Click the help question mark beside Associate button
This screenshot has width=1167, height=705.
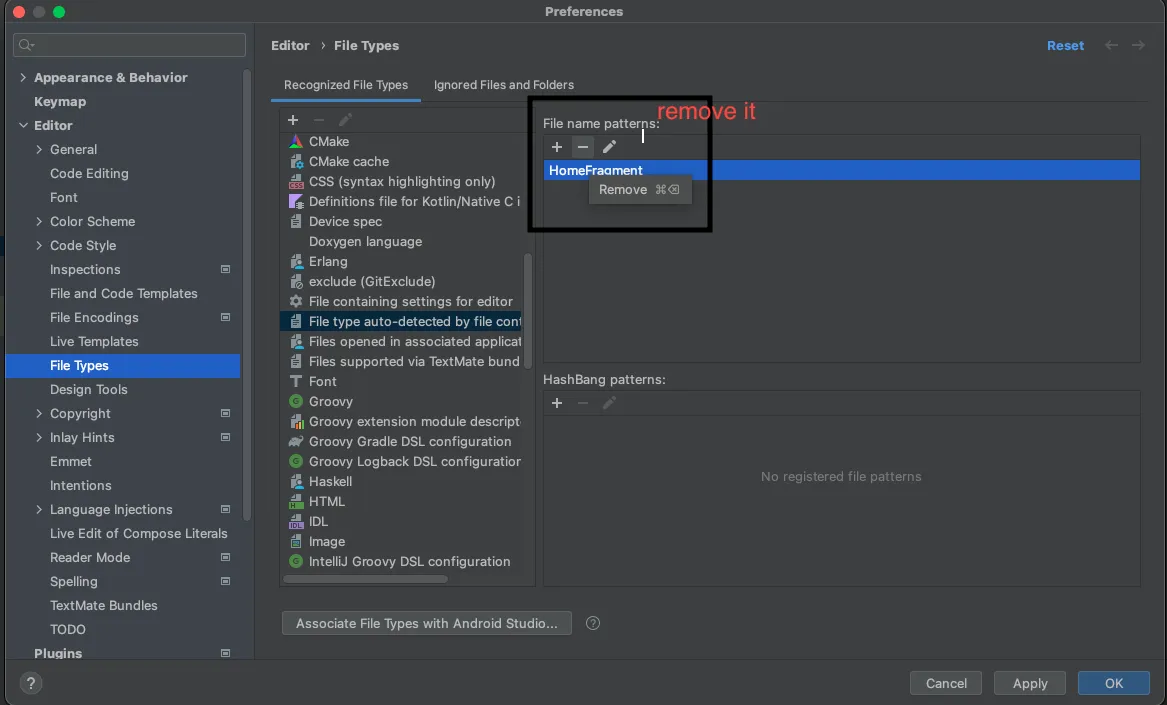click(x=593, y=623)
